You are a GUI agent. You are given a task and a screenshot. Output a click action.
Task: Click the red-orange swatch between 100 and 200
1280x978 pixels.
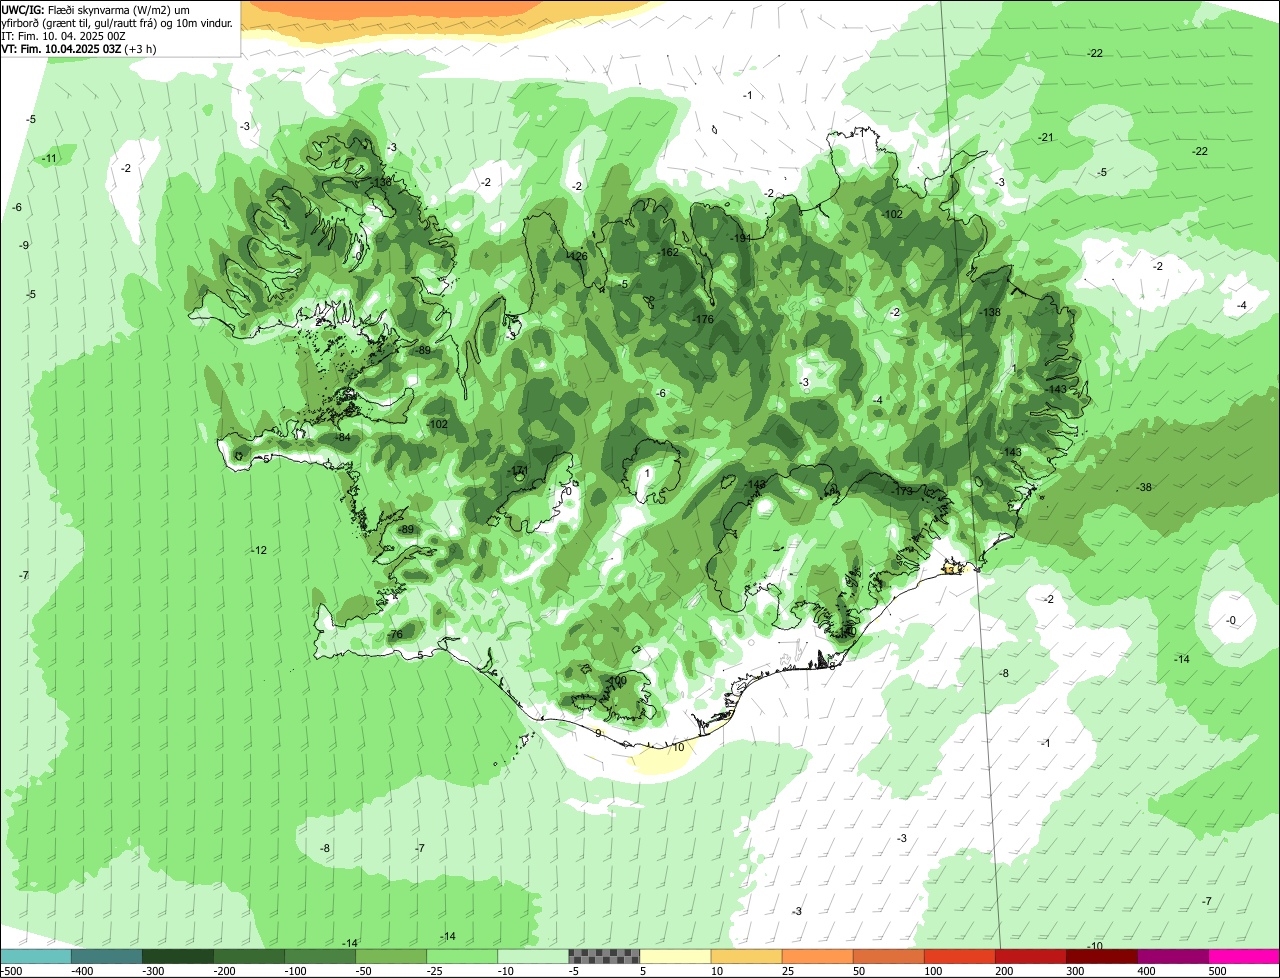(959, 957)
